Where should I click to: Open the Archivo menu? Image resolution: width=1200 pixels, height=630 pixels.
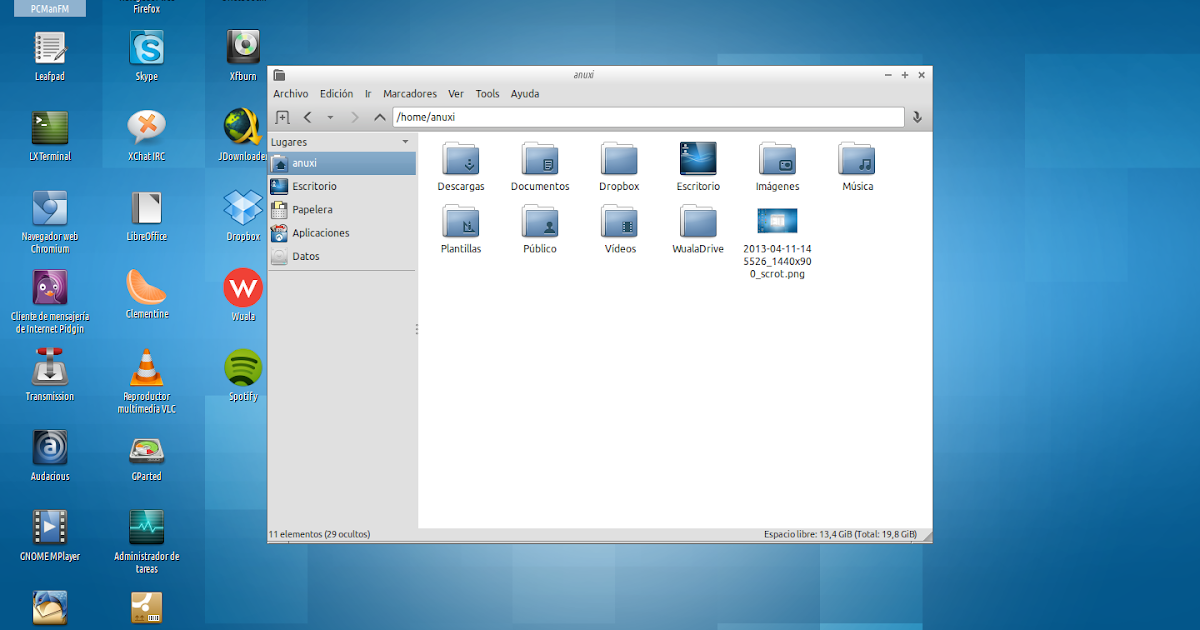click(290, 94)
